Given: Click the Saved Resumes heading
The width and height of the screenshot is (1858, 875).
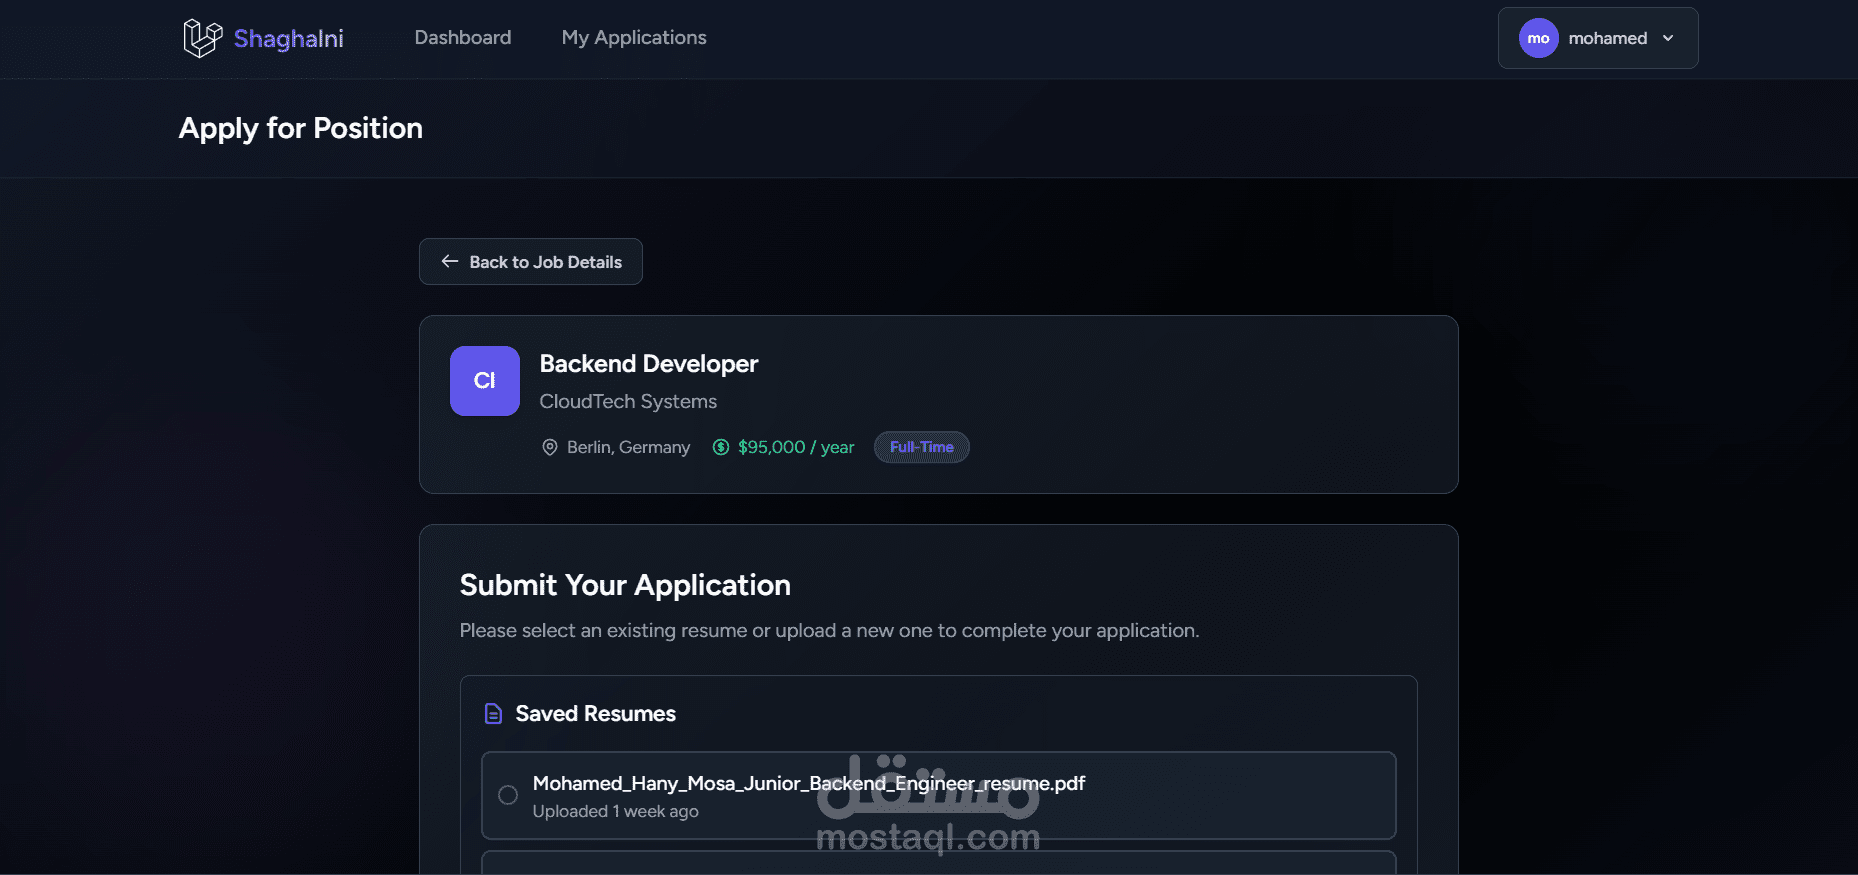Looking at the screenshot, I should point(595,713).
